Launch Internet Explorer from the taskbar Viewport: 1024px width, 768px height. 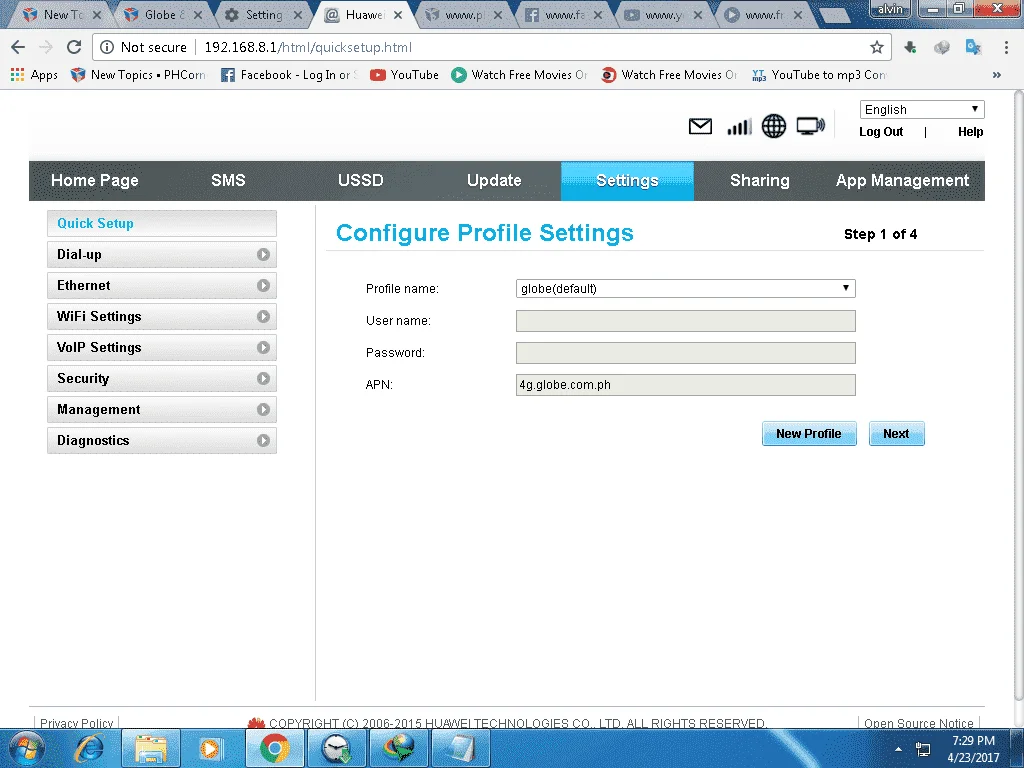point(88,748)
